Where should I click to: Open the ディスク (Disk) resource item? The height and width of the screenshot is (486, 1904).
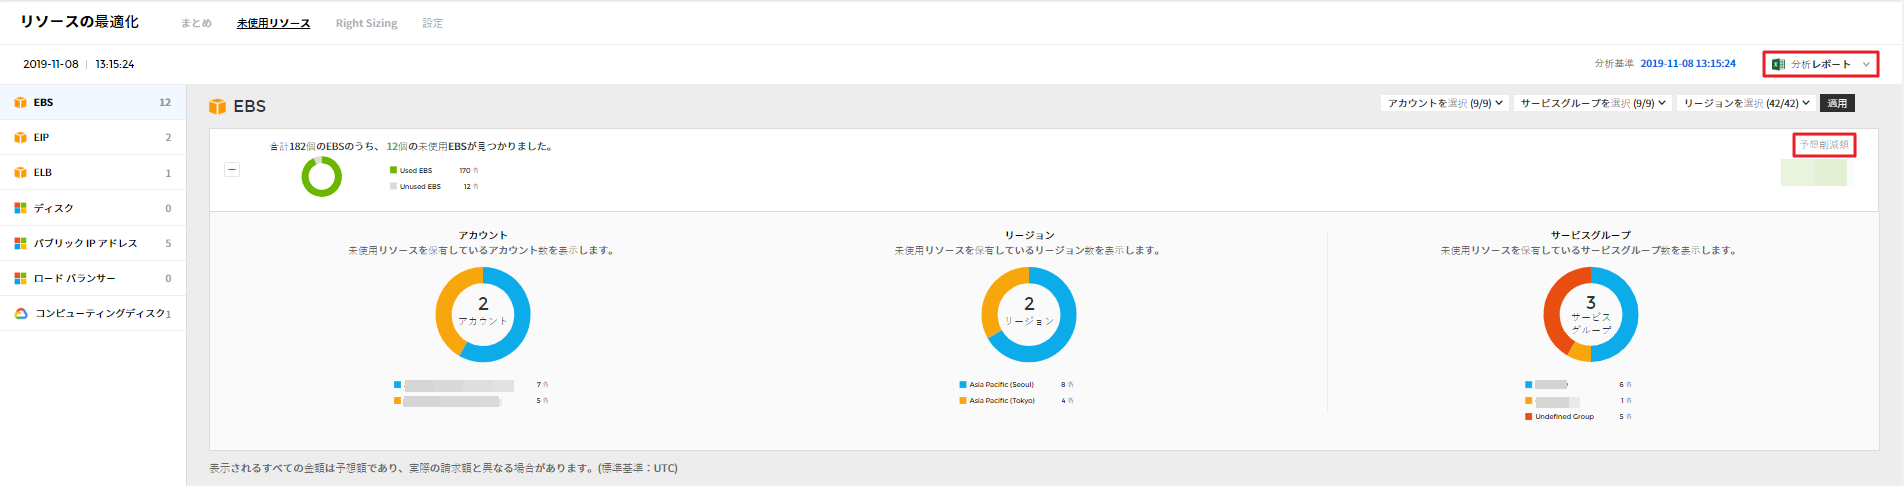coord(53,208)
